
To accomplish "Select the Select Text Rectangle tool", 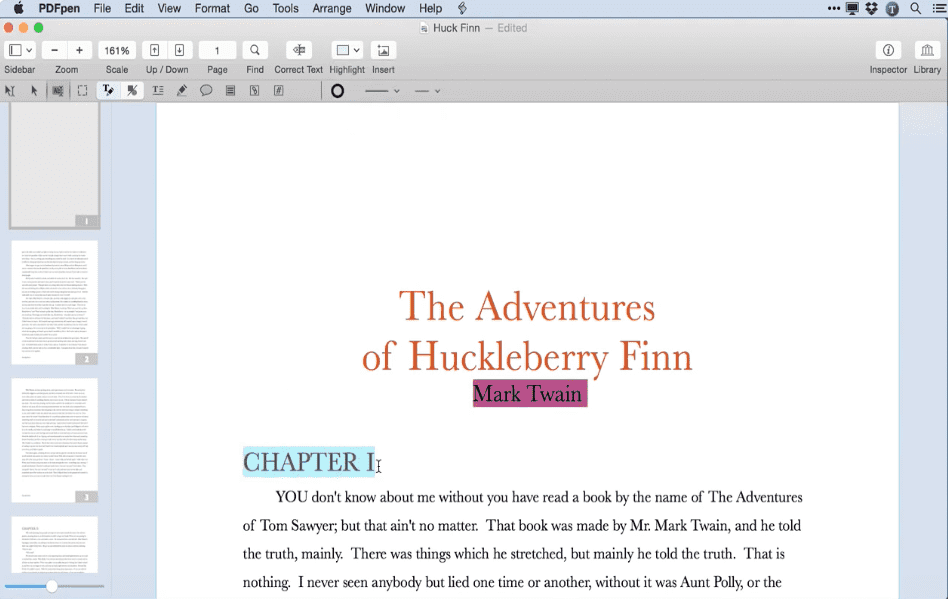I will (x=58, y=91).
